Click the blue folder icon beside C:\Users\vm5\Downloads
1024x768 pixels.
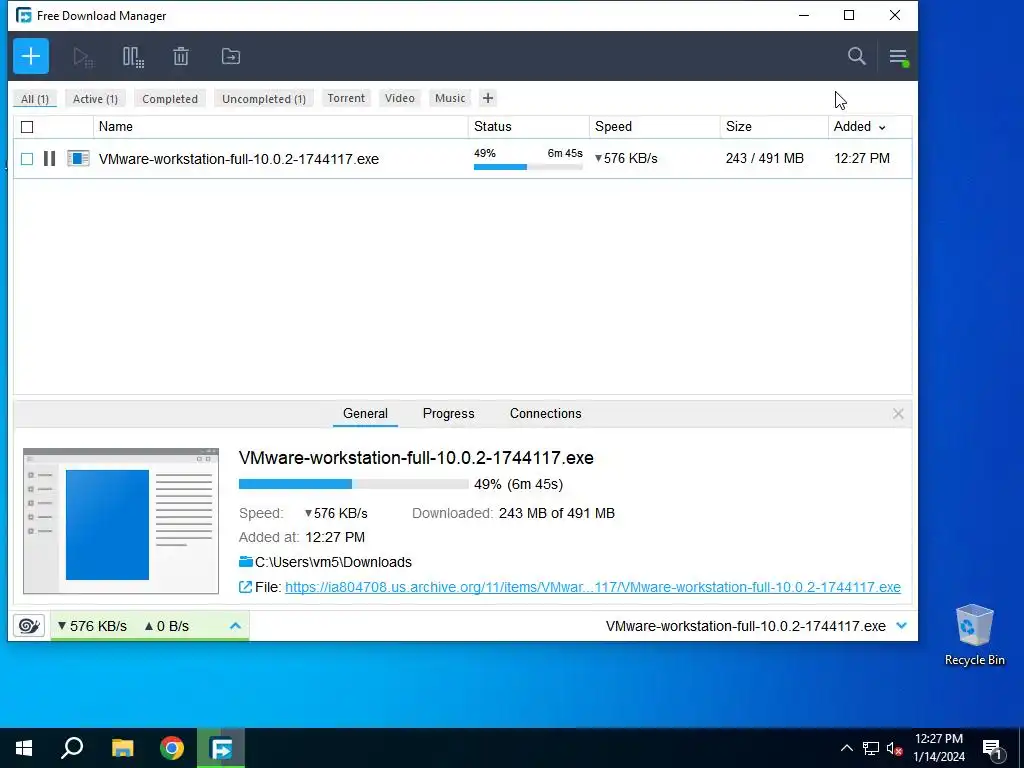246,562
